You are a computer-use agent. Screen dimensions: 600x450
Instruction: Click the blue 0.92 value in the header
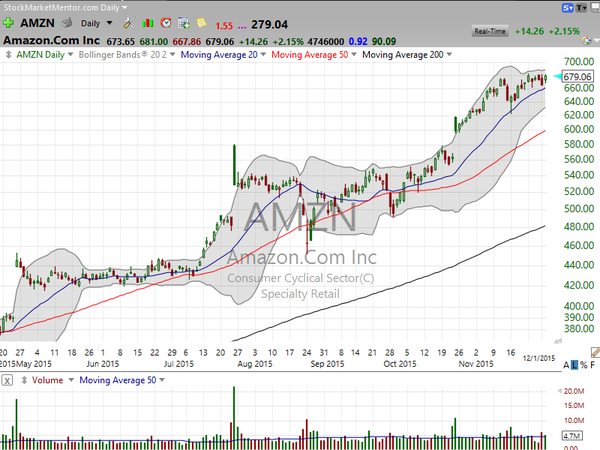pyautogui.click(x=357, y=41)
